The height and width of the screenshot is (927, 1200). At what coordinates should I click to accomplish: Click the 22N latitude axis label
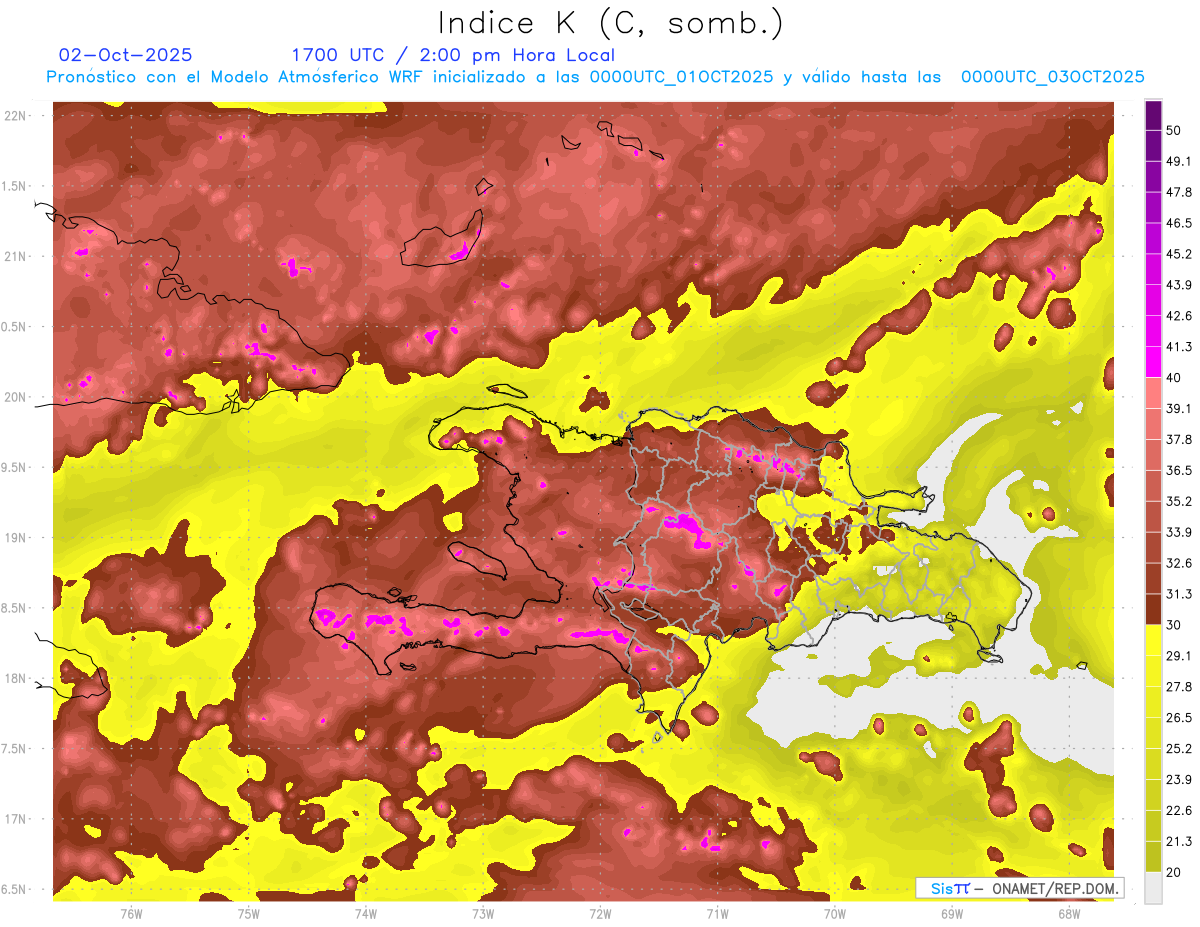(17, 115)
